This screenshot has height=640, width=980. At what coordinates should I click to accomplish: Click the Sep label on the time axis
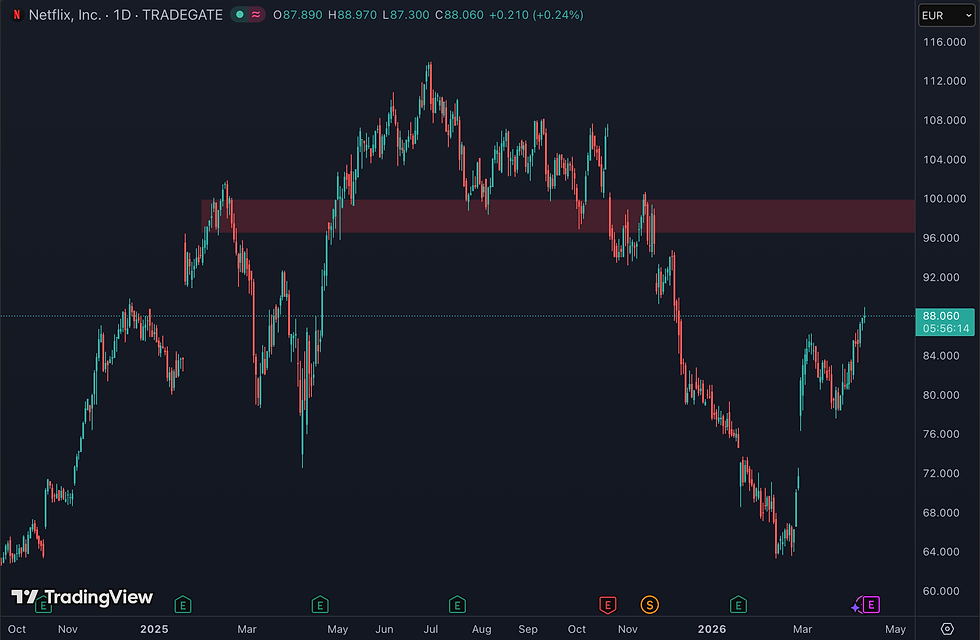point(528,629)
